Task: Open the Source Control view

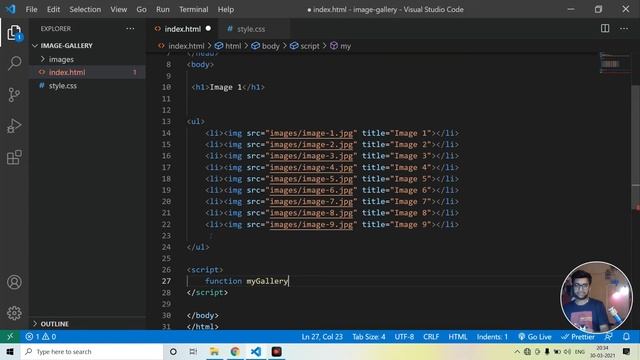Action: click(14, 95)
